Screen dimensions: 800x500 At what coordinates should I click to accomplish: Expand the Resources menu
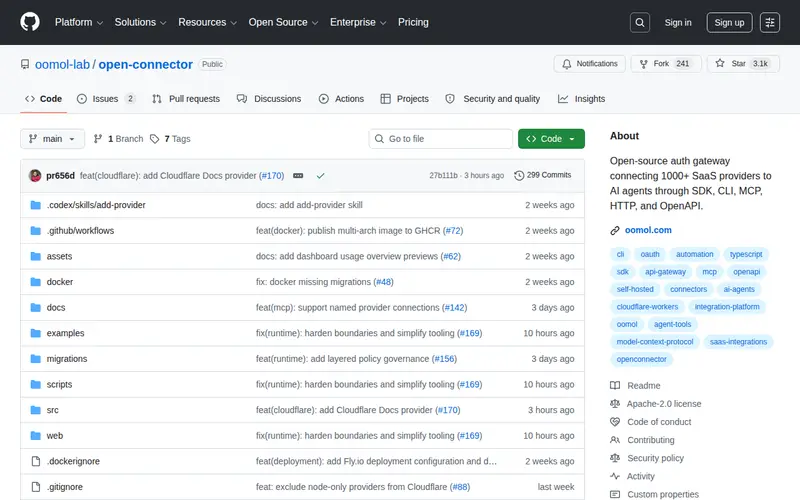tap(207, 22)
